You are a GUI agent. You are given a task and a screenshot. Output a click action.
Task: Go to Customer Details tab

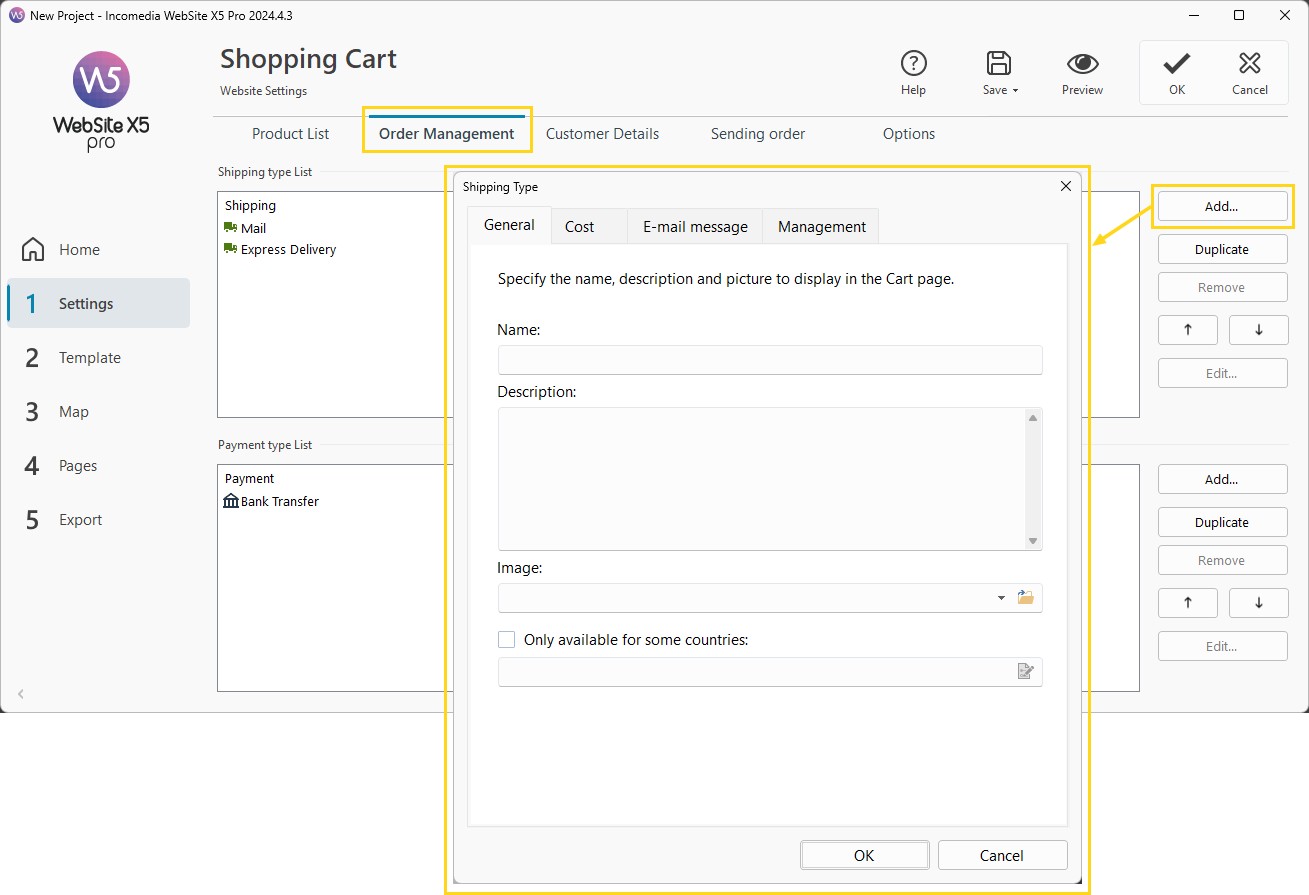pos(602,133)
